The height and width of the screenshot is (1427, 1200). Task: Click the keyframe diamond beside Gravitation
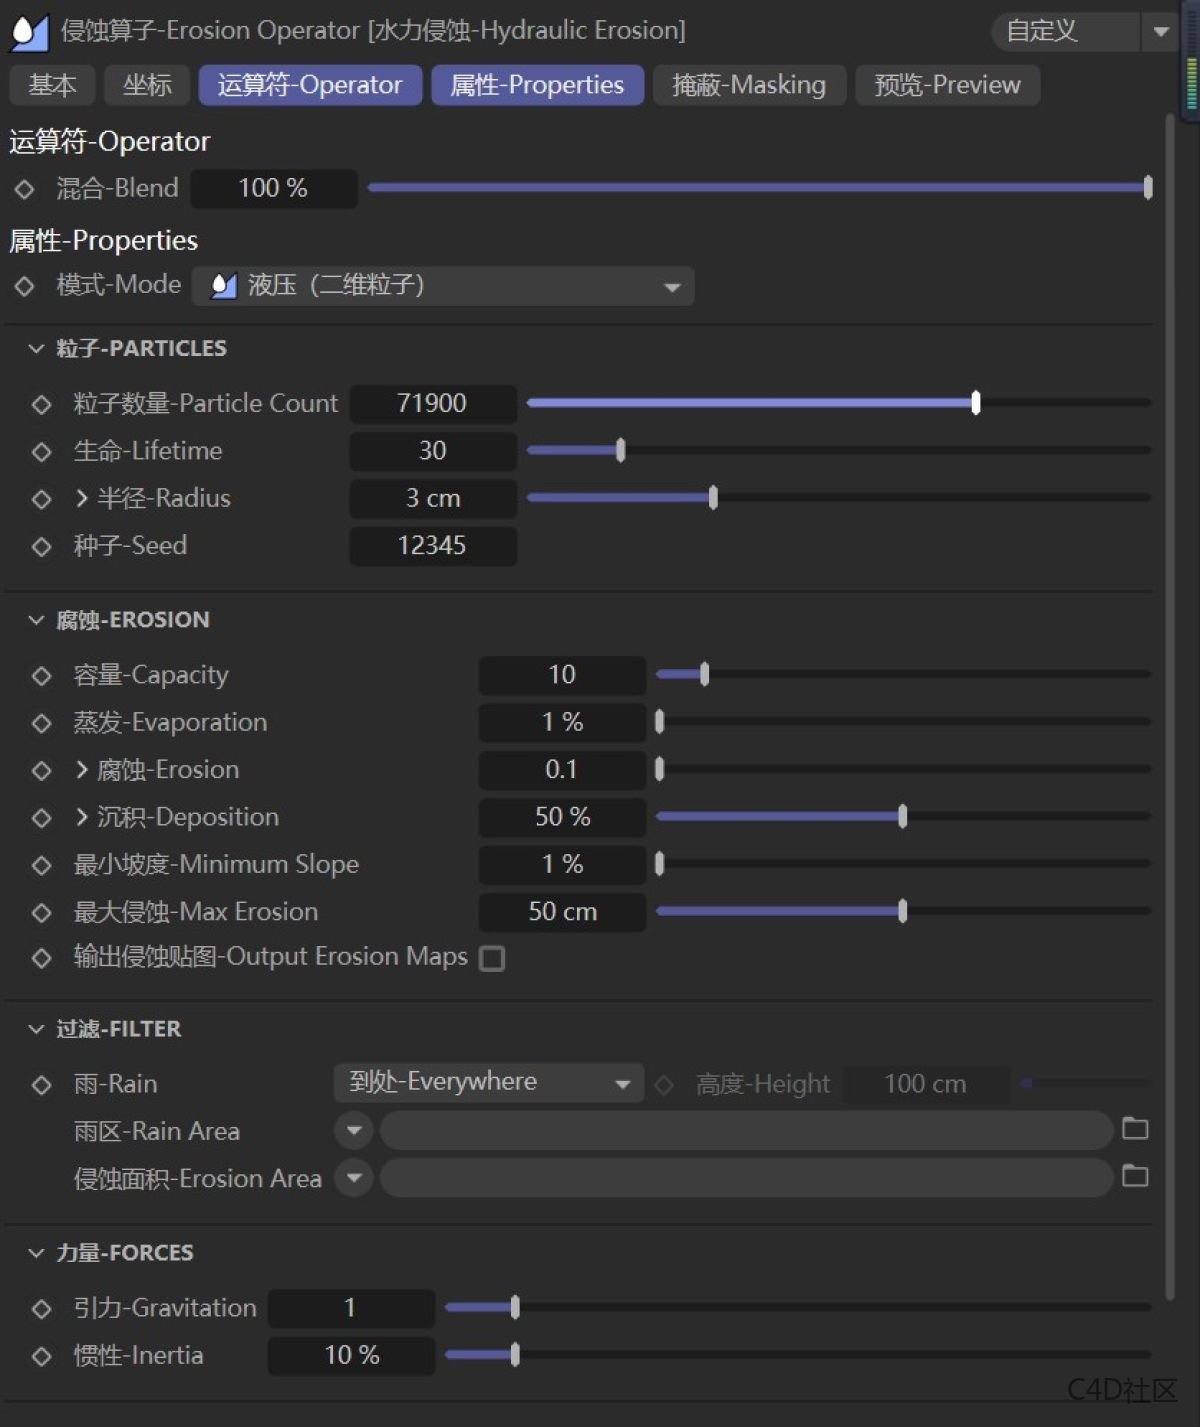[41, 1308]
